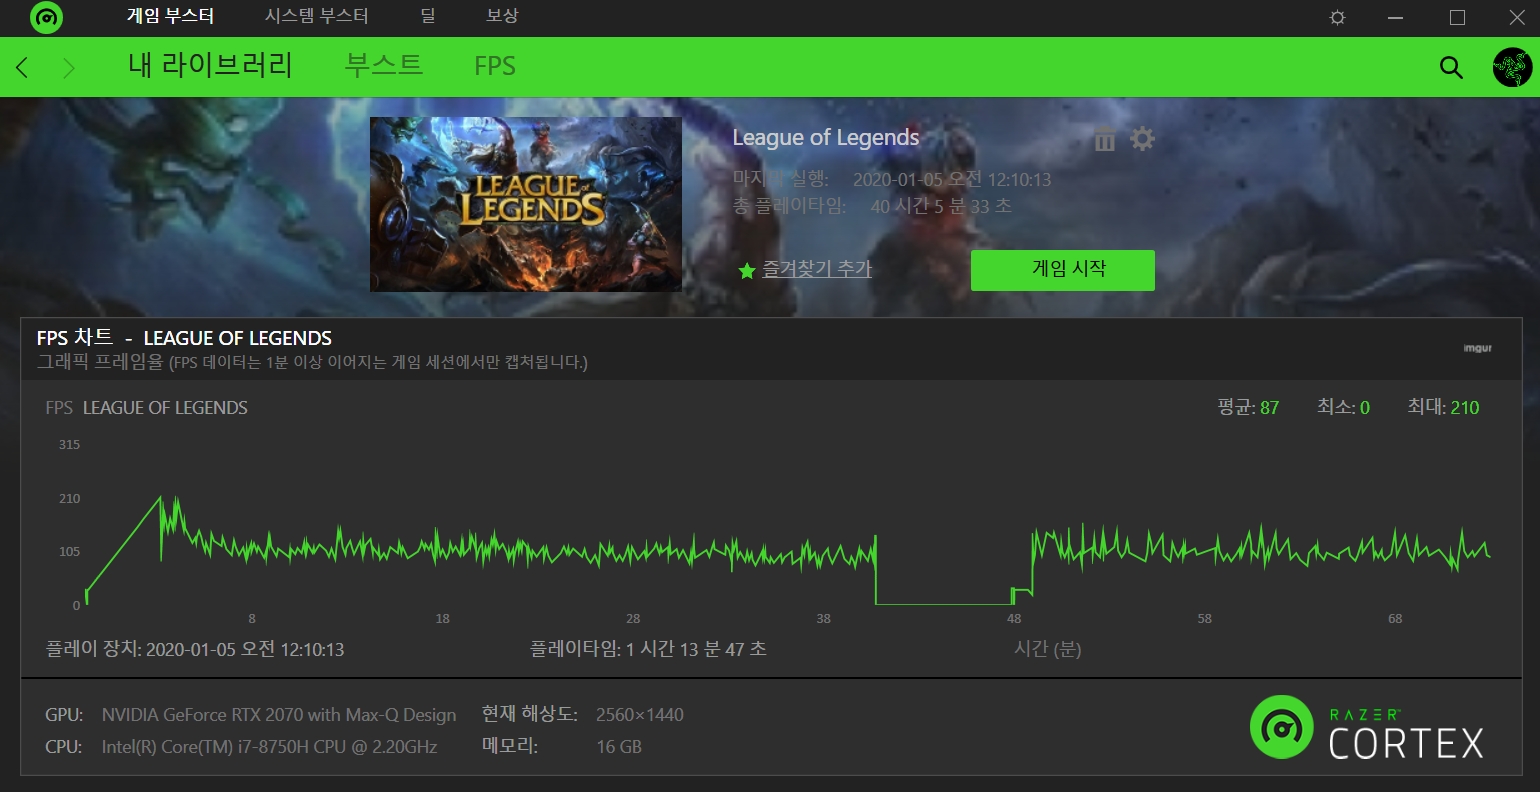
Task: Click the average value 평균: 87
Action: pyautogui.click(x=1248, y=407)
